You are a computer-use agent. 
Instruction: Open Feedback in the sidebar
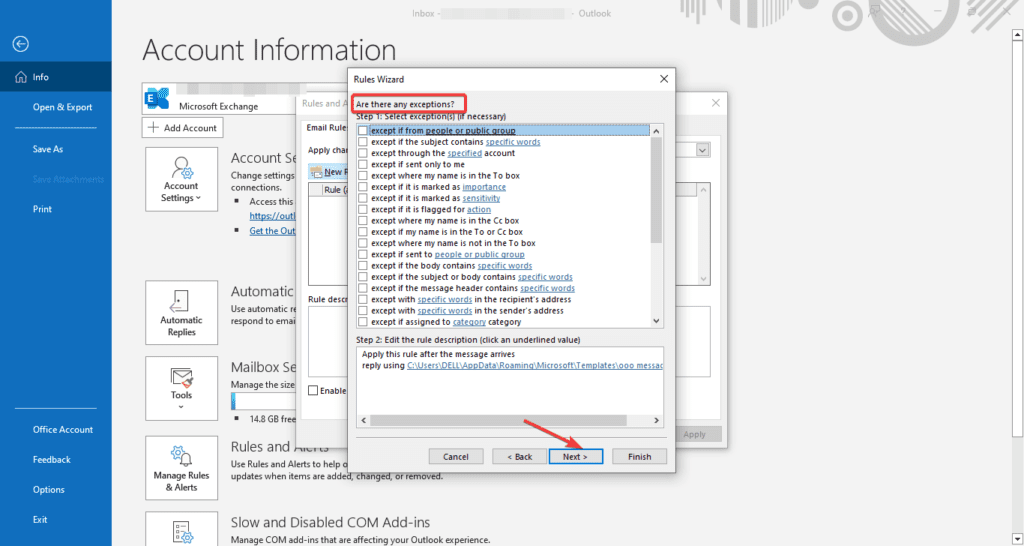tap(52, 460)
